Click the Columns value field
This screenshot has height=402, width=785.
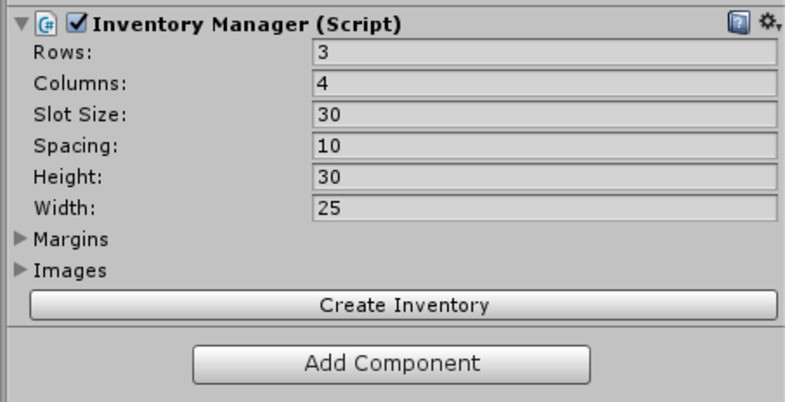[544, 83]
